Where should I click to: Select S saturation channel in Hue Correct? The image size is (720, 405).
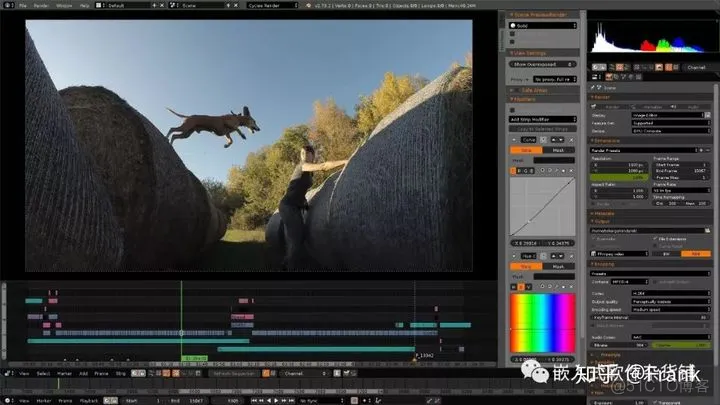tap(521, 287)
